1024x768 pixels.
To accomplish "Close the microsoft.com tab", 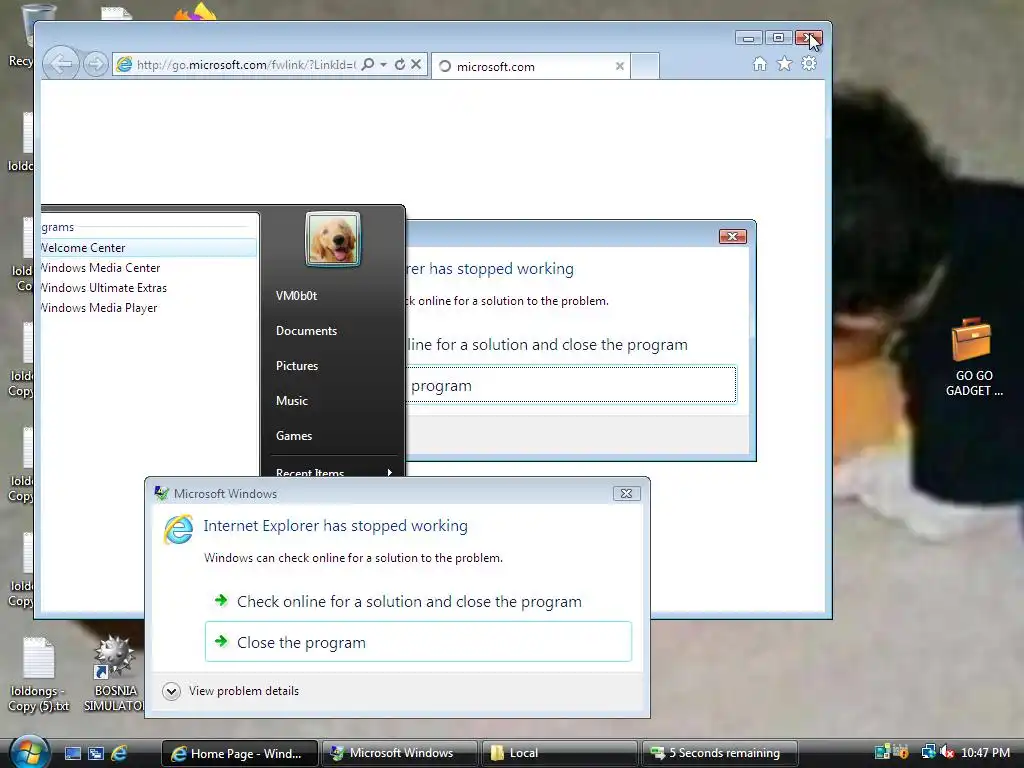I will point(619,66).
